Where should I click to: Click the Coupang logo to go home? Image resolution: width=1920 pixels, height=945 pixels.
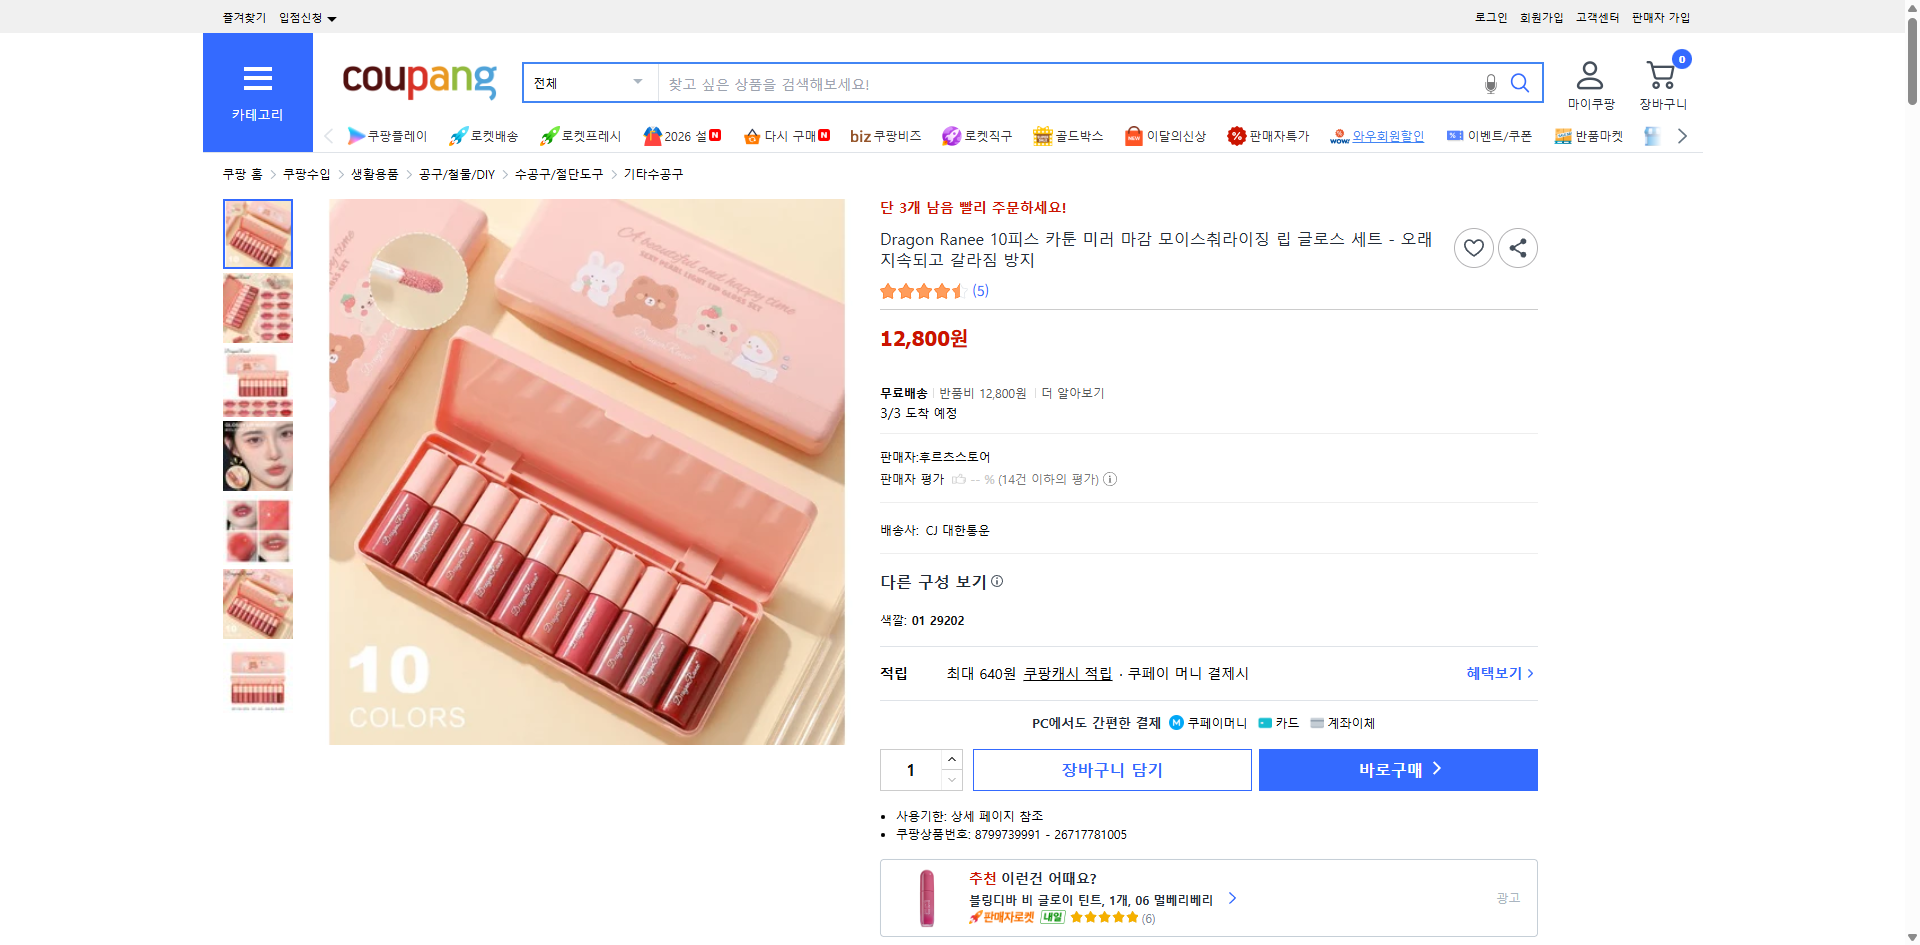click(x=418, y=82)
